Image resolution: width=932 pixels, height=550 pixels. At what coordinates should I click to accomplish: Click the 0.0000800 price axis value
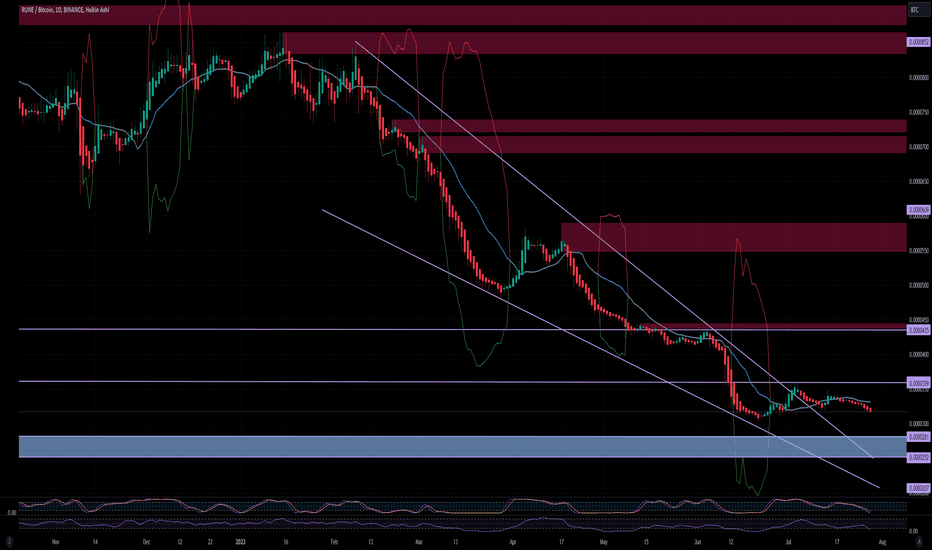point(919,77)
